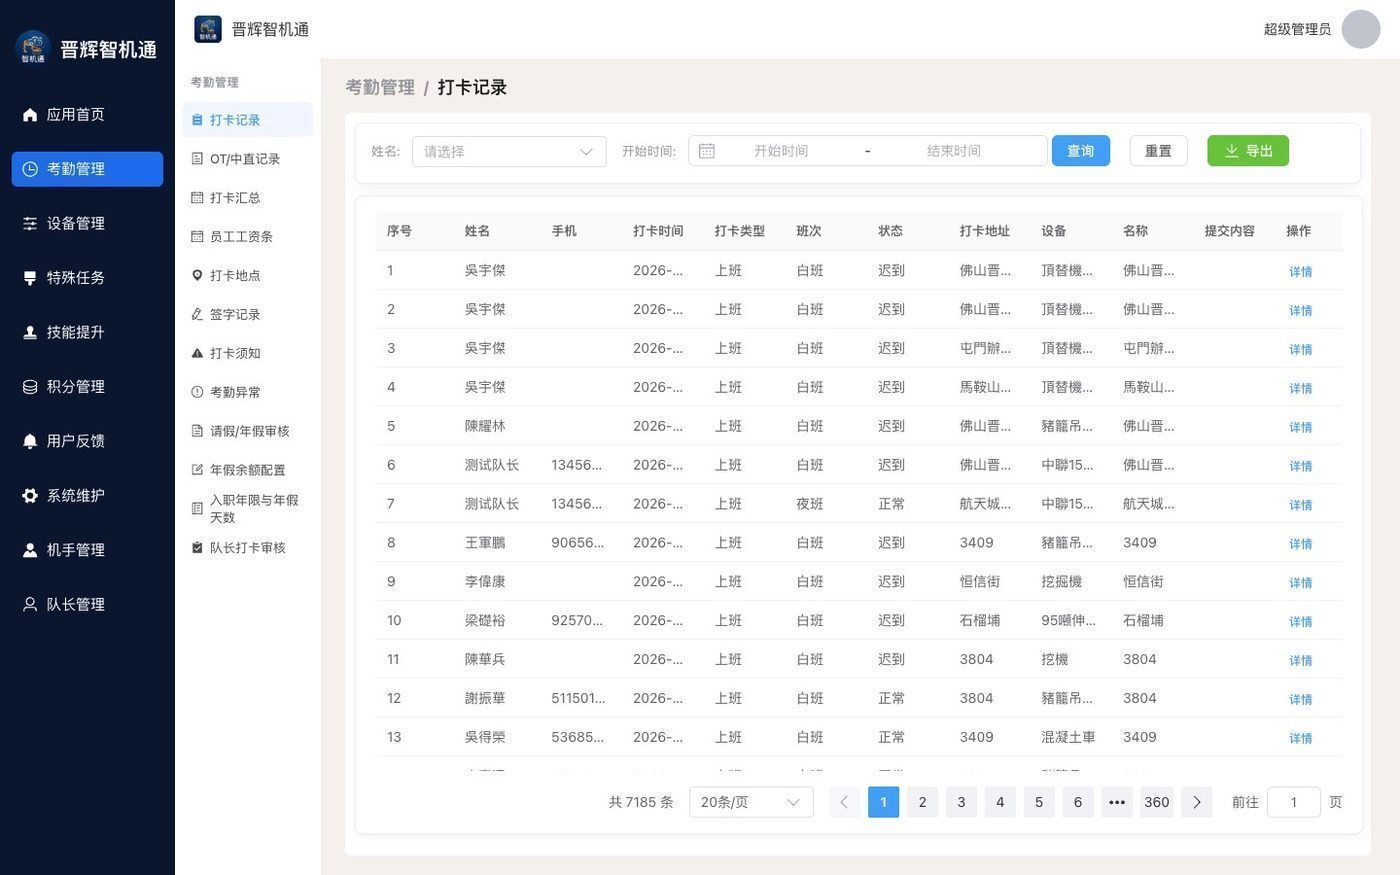Click the blue 查询 button
This screenshot has width=1400, height=875.
tap(1081, 151)
